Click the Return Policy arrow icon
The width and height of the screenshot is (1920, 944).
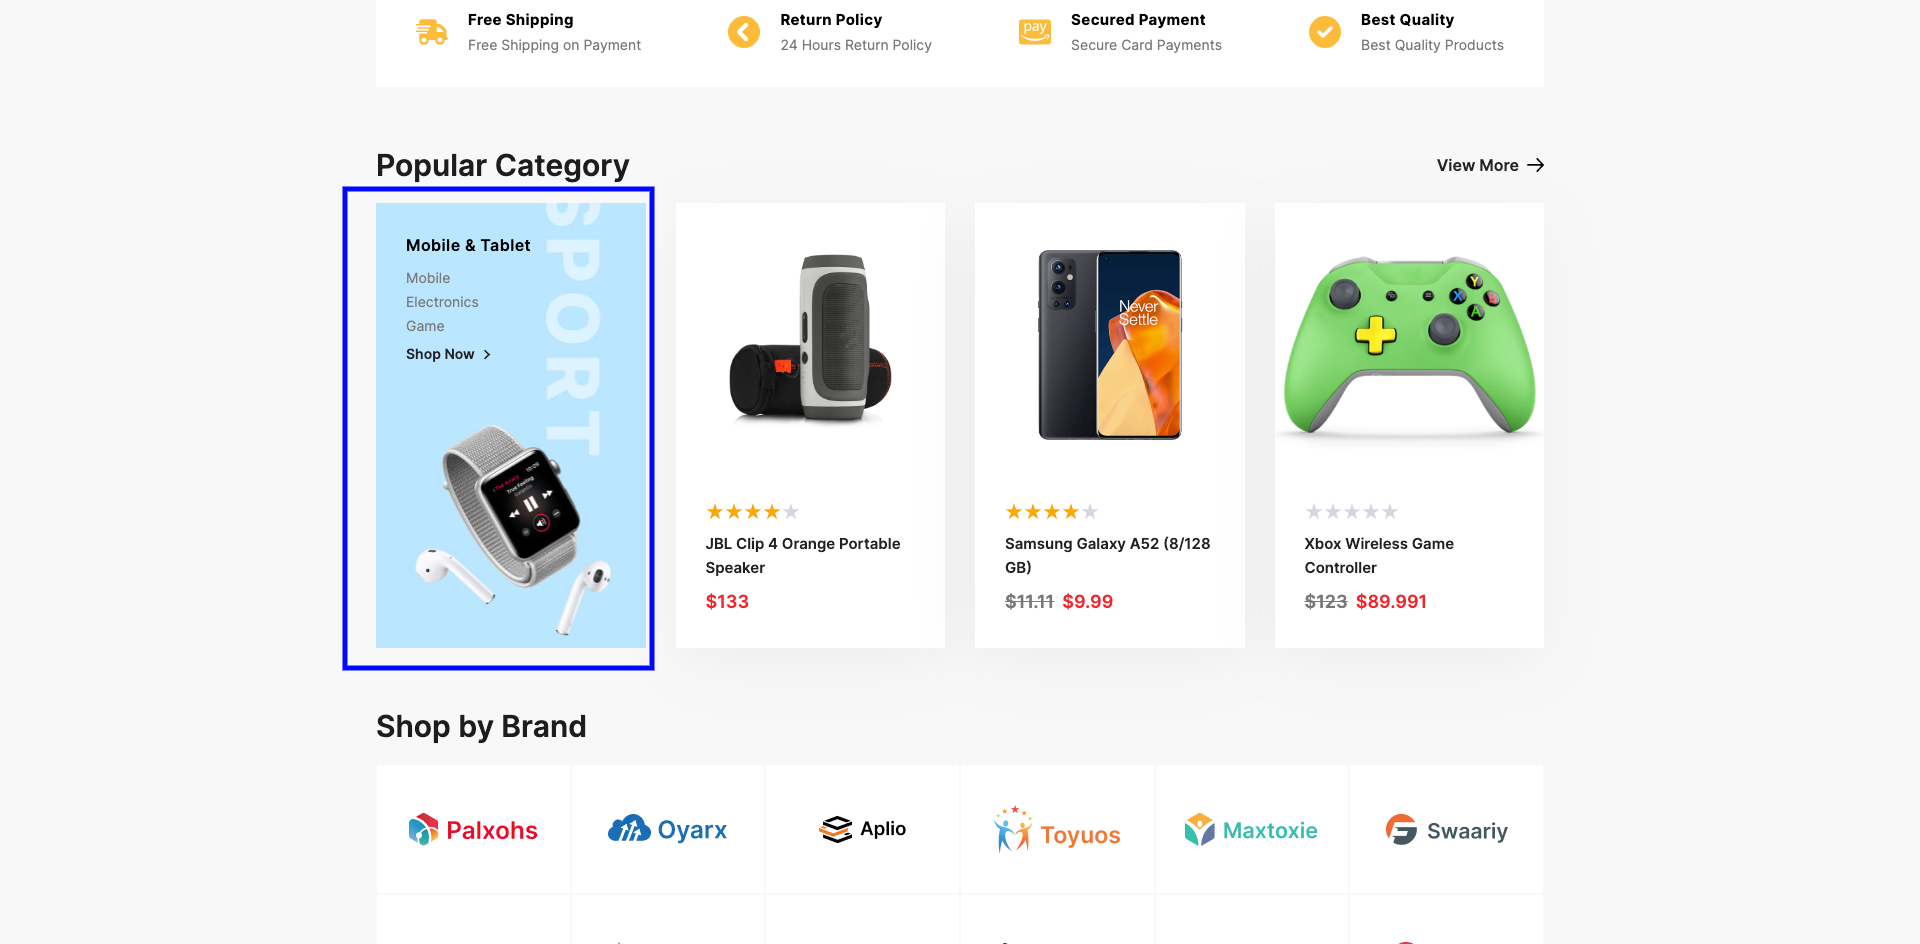point(744,32)
